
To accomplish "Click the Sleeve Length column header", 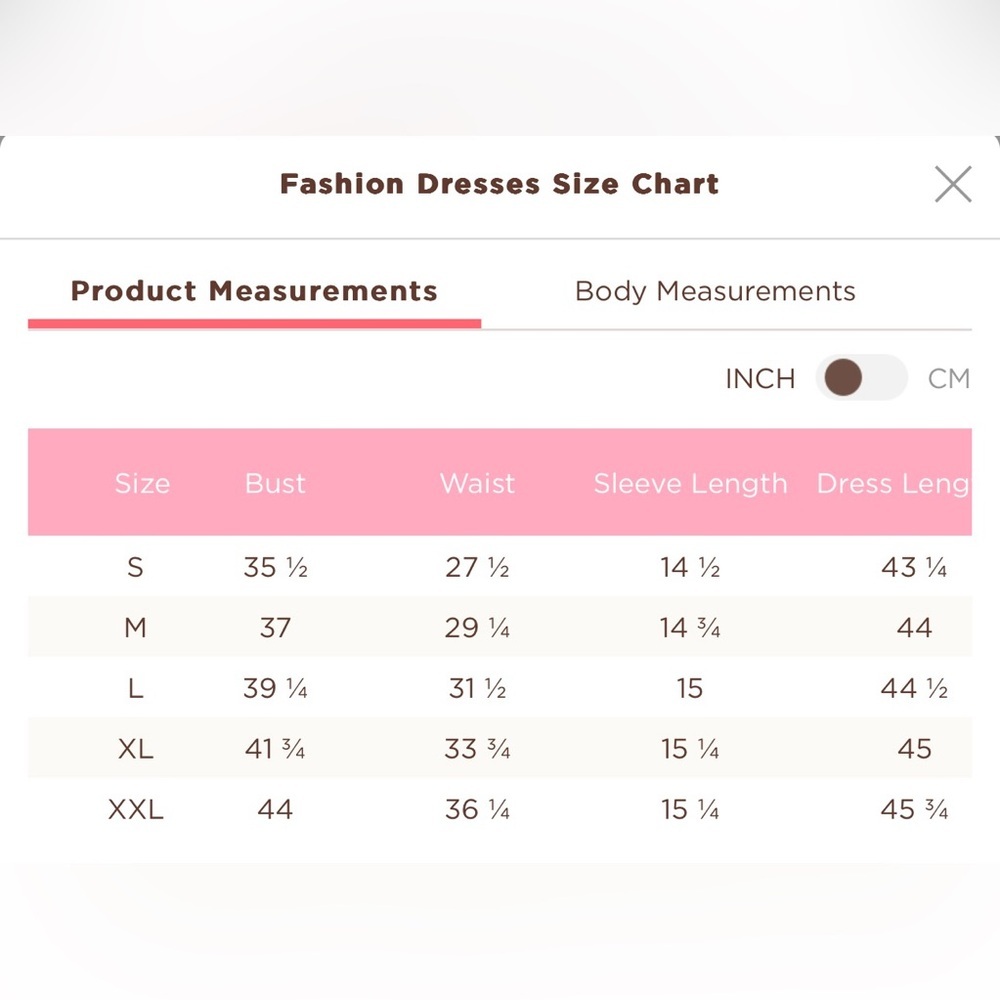I will (690, 484).
